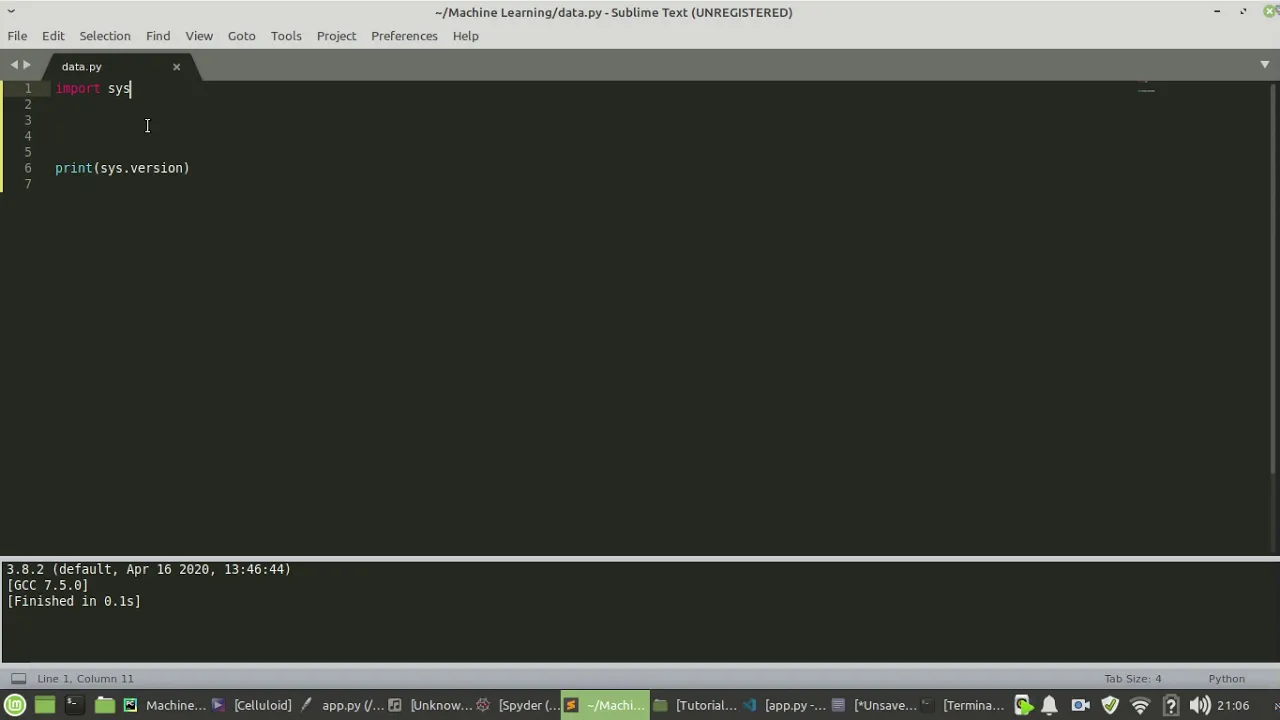Open the Tools menu
The image size is (1280, 720).
[286, 36]
